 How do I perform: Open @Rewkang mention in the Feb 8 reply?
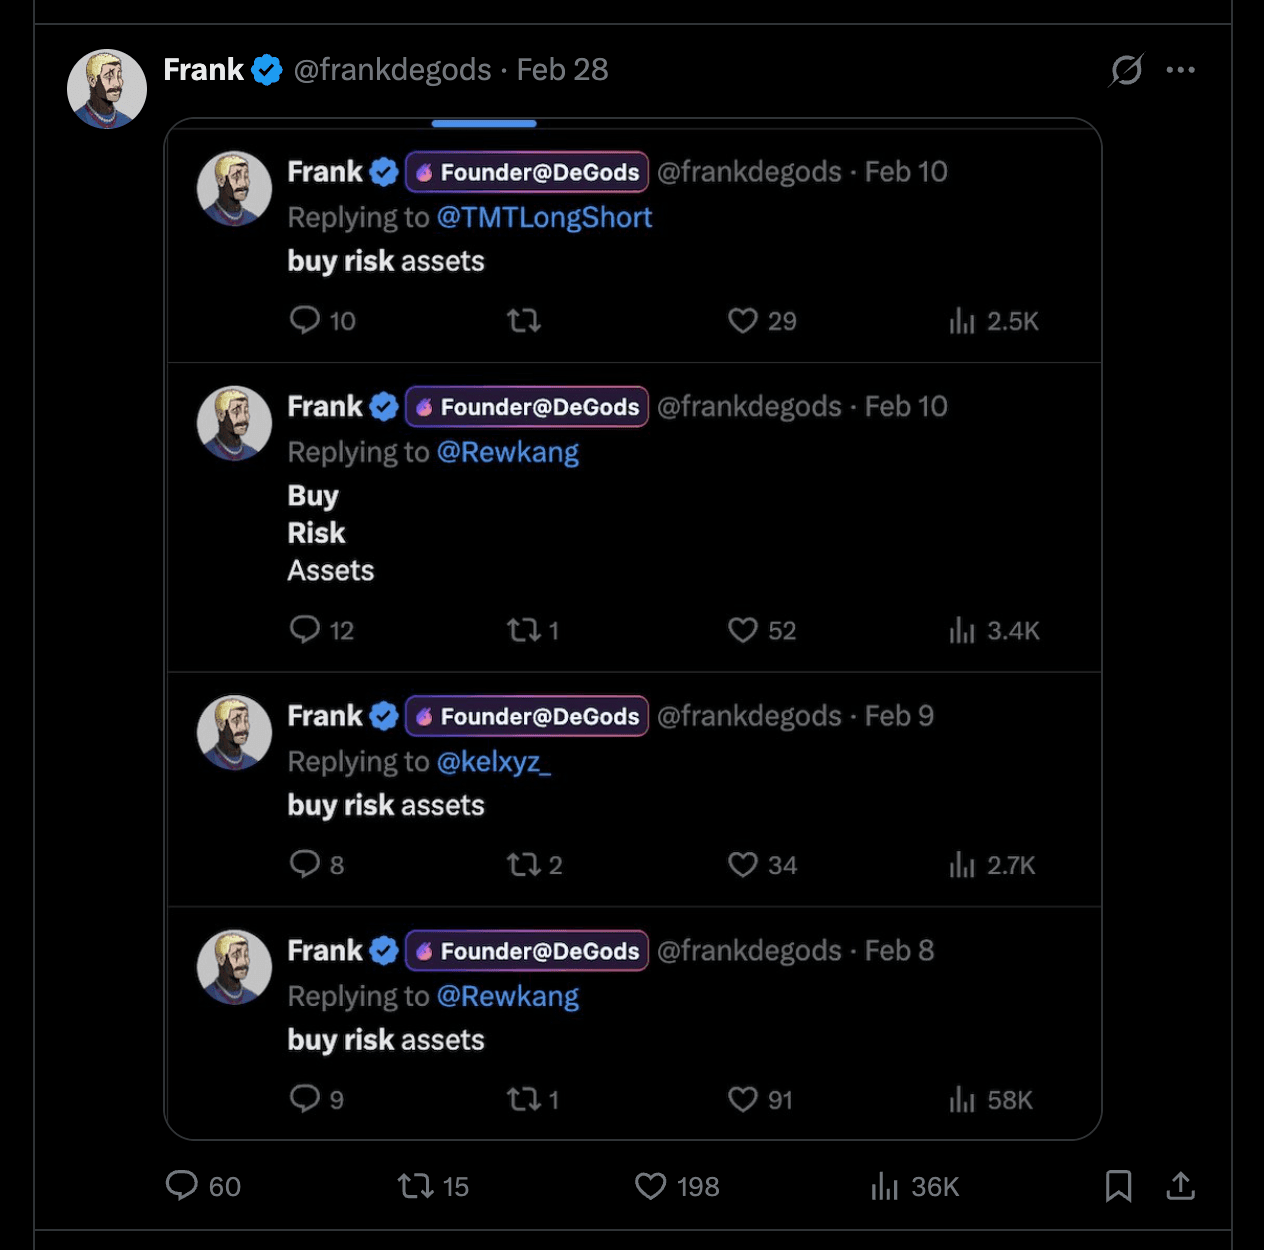(x=508, y=996)
